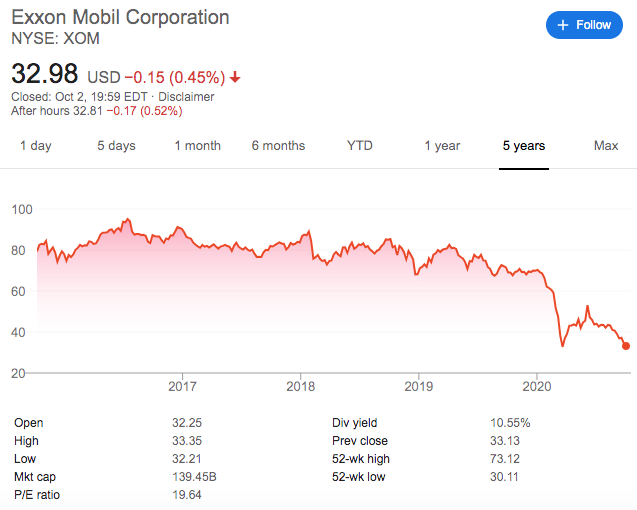The image size is (637, 510).
Task: Click the plus icon in Follow button
Action: [x=563, y=25]
